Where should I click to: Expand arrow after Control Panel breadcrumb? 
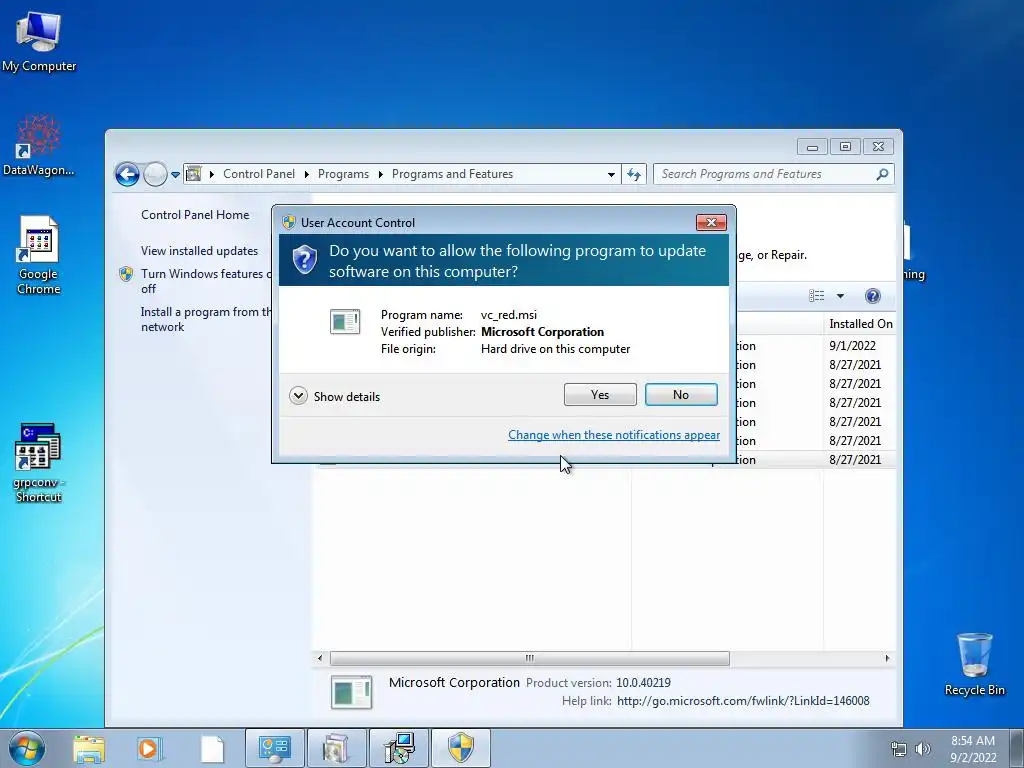click(x=306, y=174)
